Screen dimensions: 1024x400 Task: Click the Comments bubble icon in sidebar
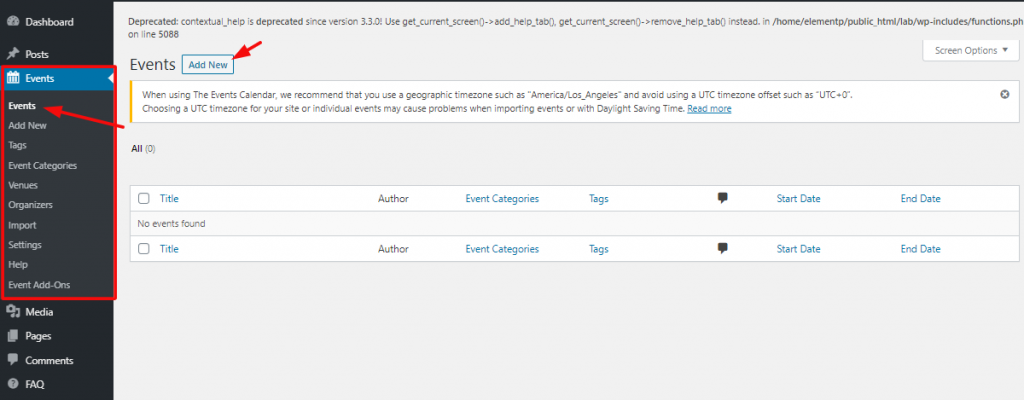click(12, 360)
